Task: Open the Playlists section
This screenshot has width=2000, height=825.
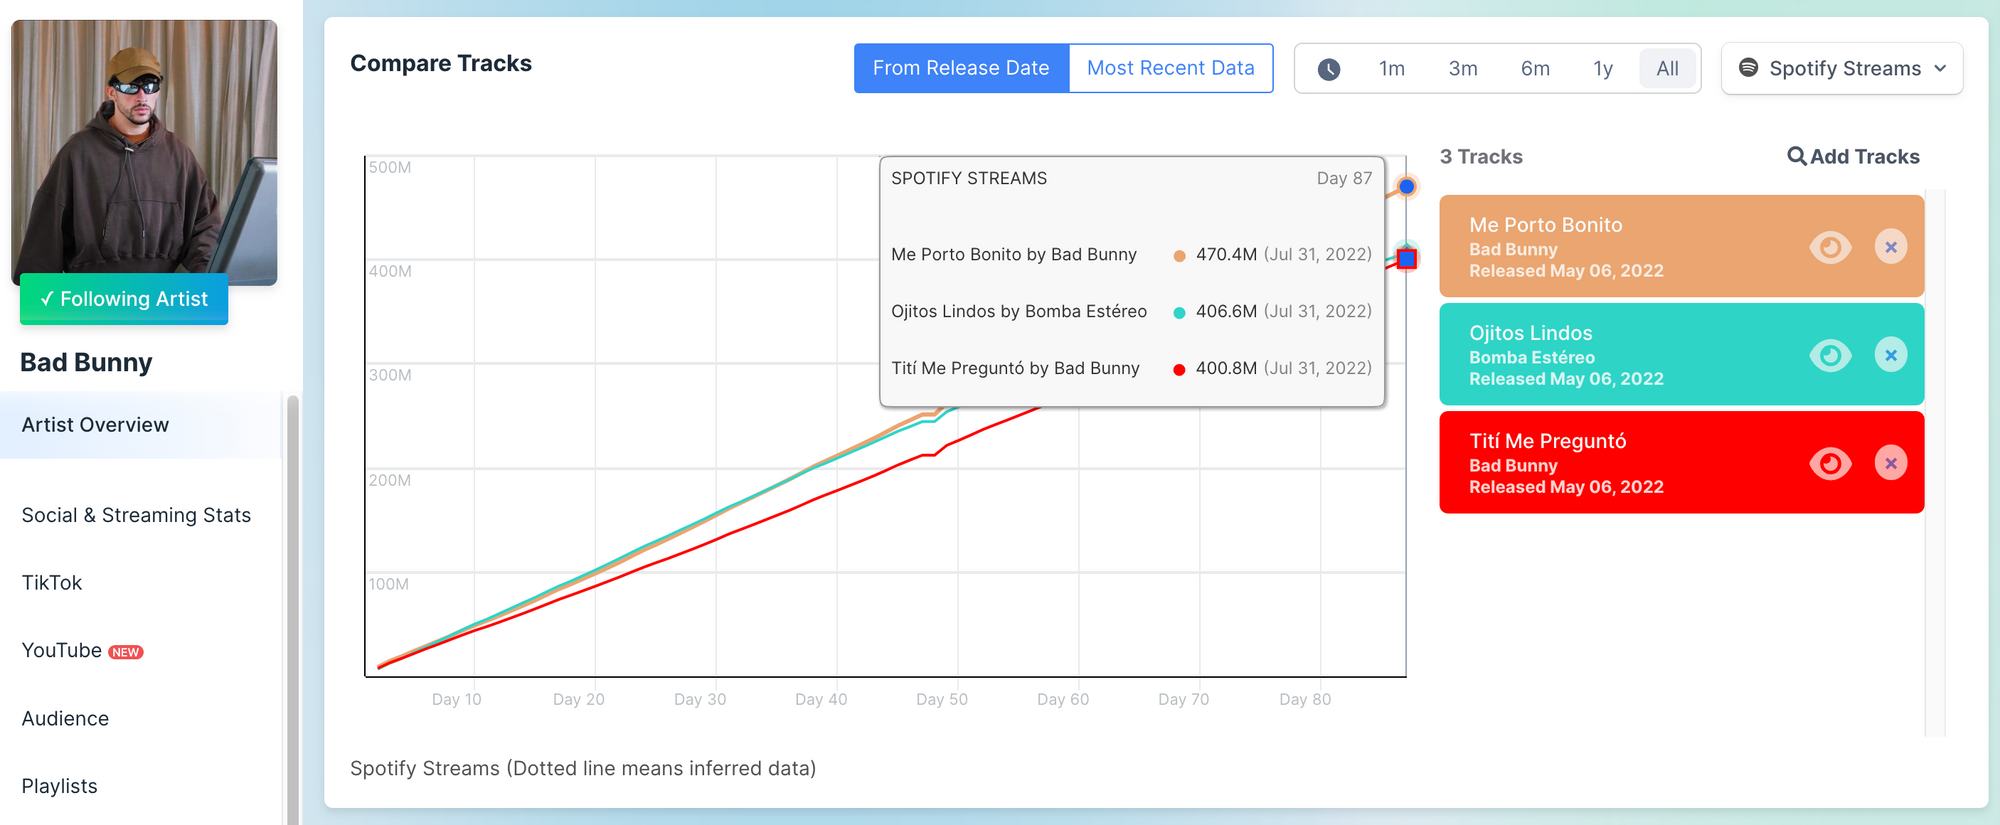Action: [x=60, y=787]
